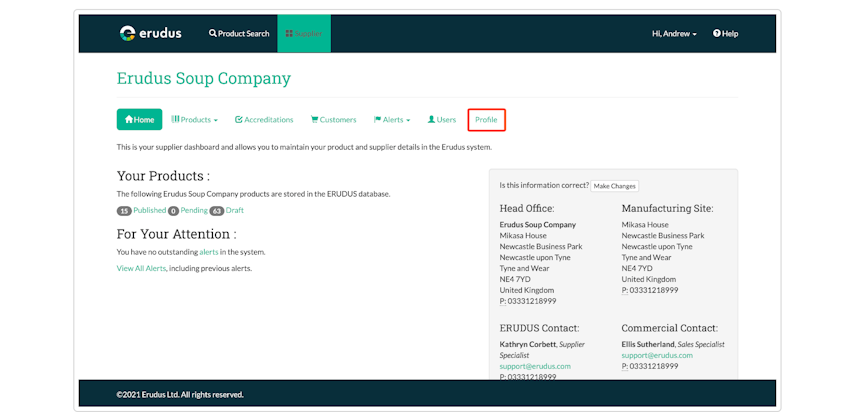Image resolution: width=858 pixels, height=412 pixels.
Task: Select the Supplier nav tab
Action: [x=304, y=33]
